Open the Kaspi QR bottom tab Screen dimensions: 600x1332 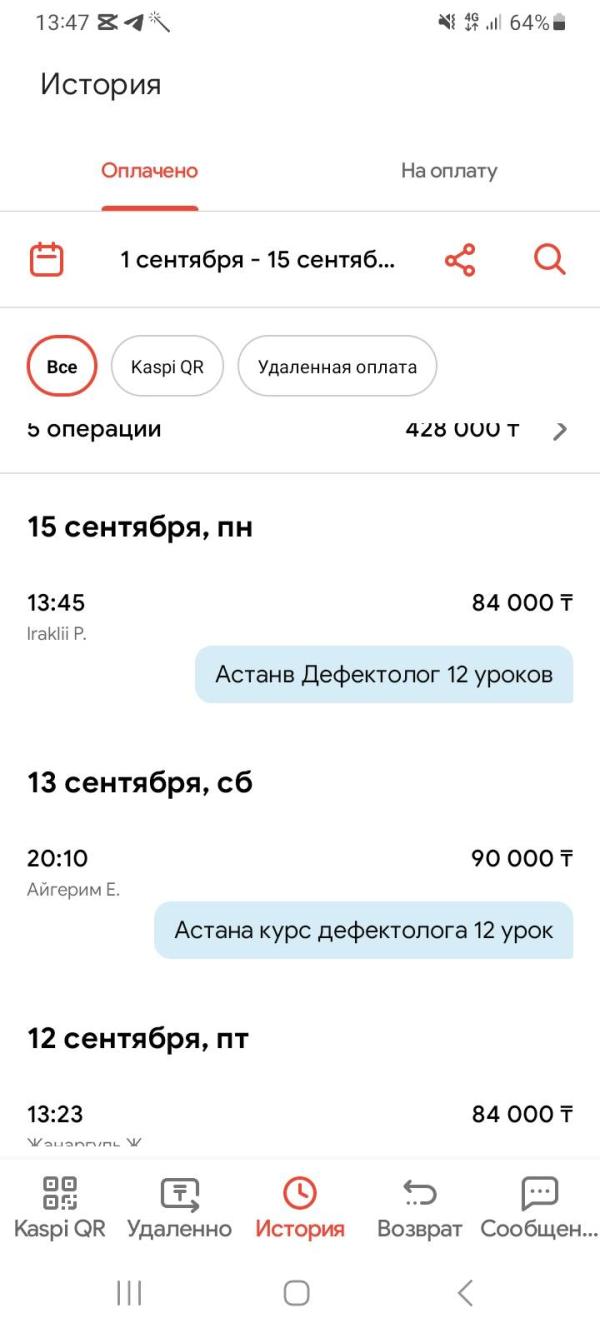tap(60, 1207)
